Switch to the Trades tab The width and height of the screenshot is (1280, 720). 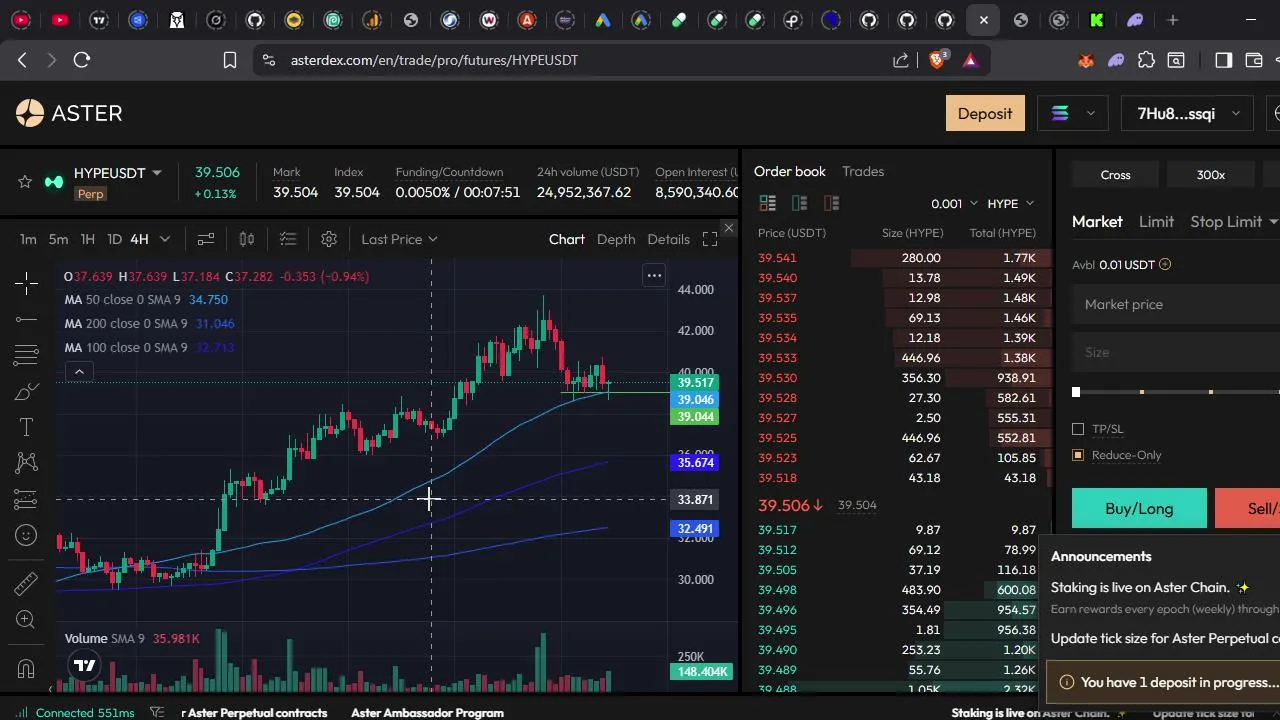pos(863,171)
